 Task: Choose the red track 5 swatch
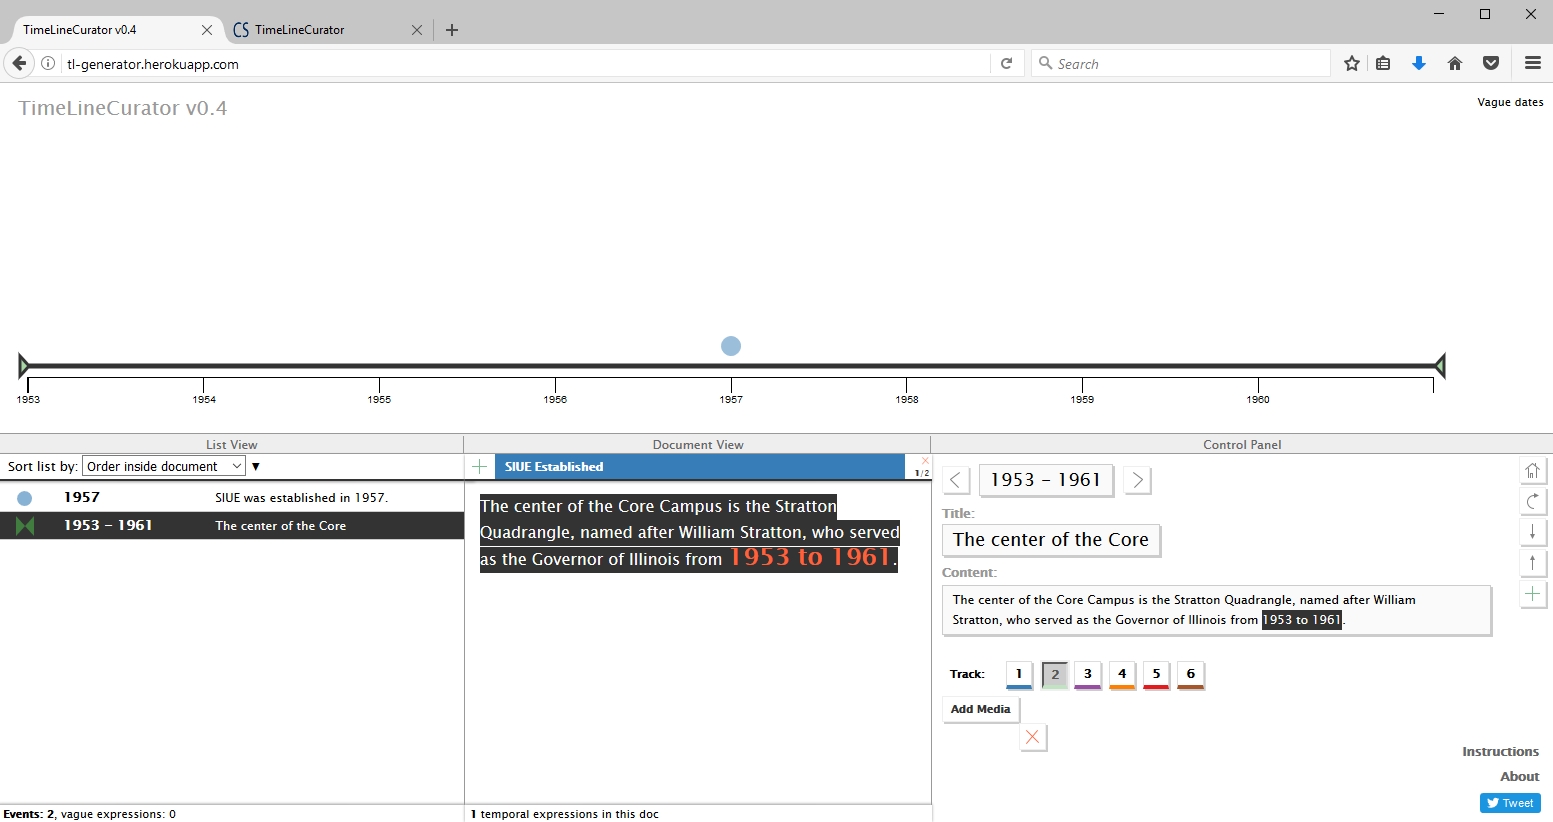click(1156, 675)
